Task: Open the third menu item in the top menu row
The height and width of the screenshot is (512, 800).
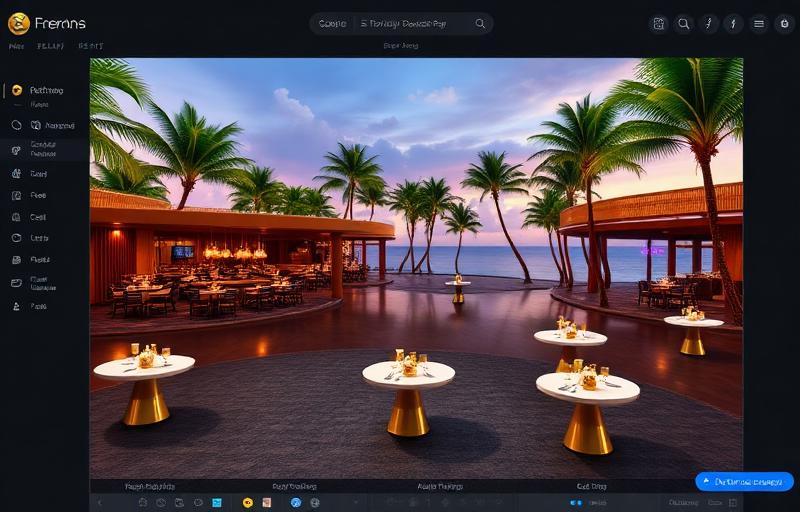Action: [x=91, y=46]
